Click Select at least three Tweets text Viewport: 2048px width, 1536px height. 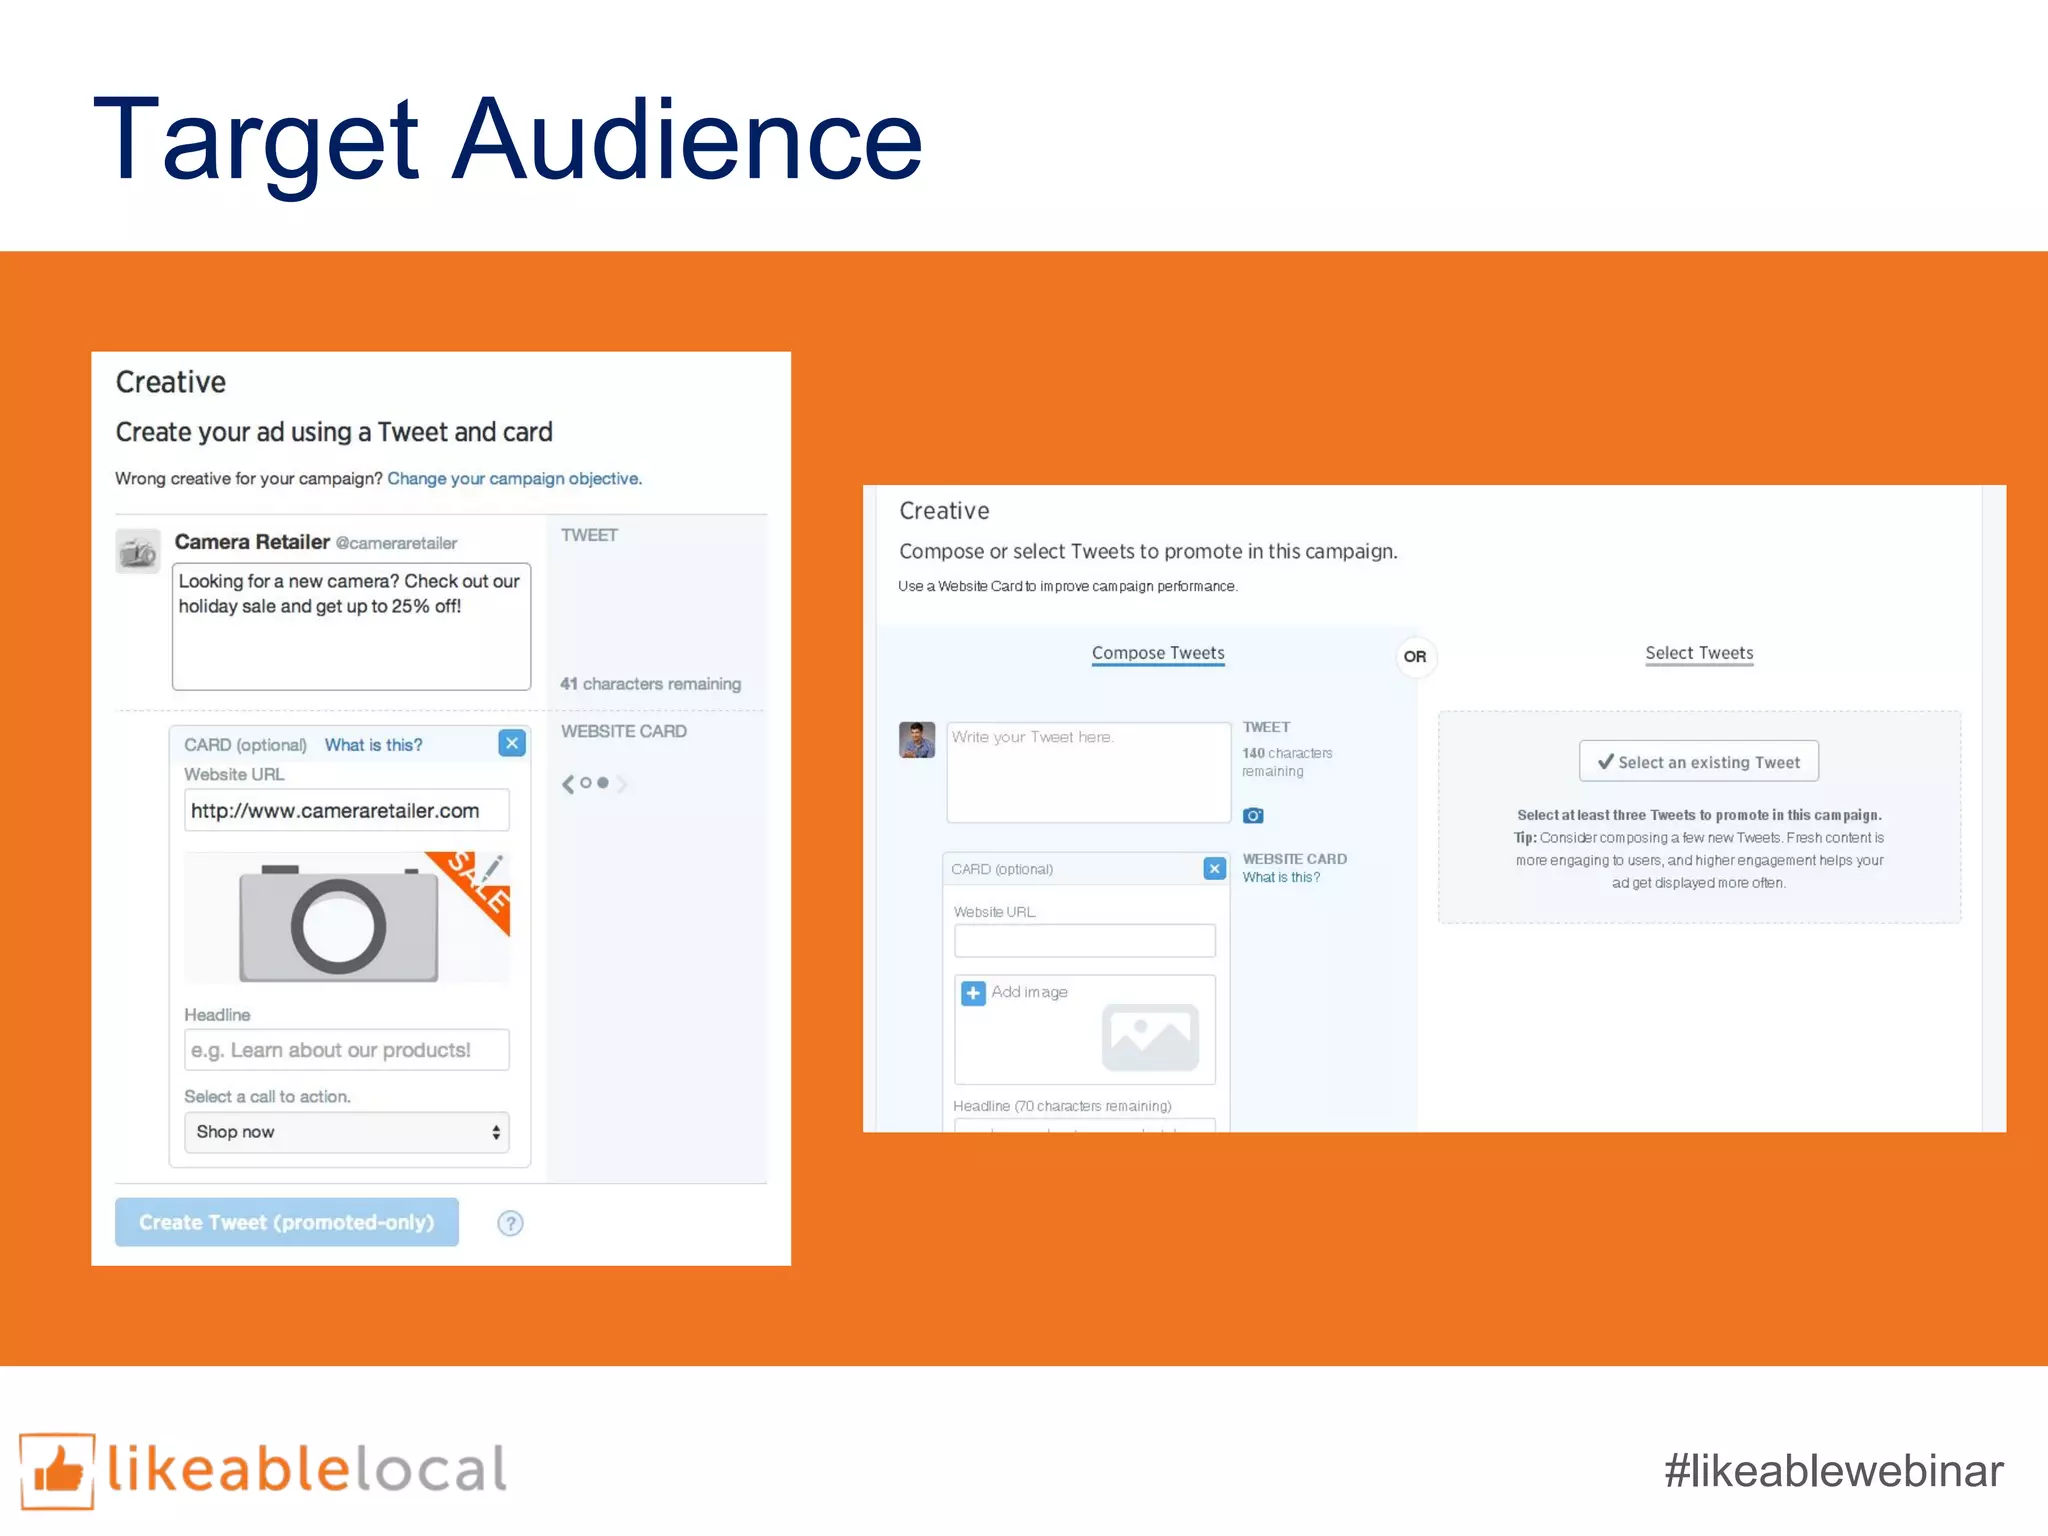pyautogui.click(x=1699, y=815)
